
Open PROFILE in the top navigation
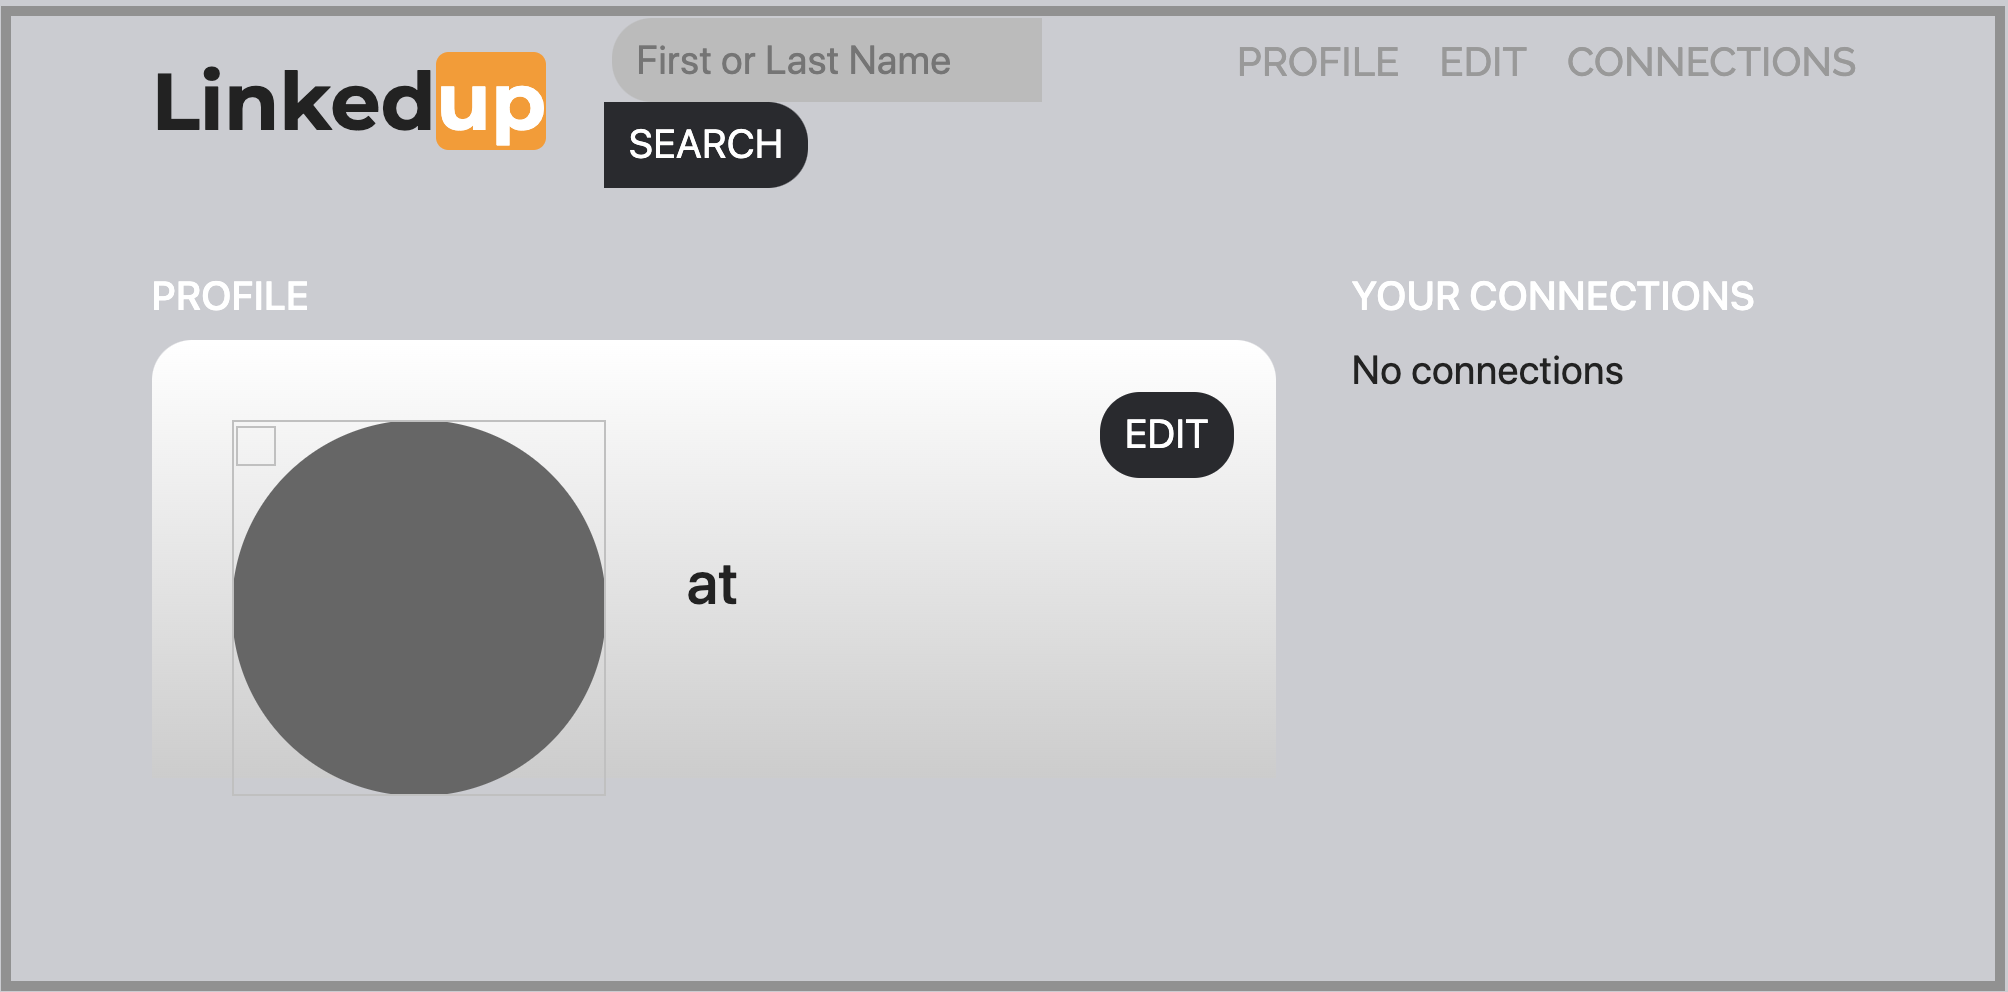click(1317, 62)
